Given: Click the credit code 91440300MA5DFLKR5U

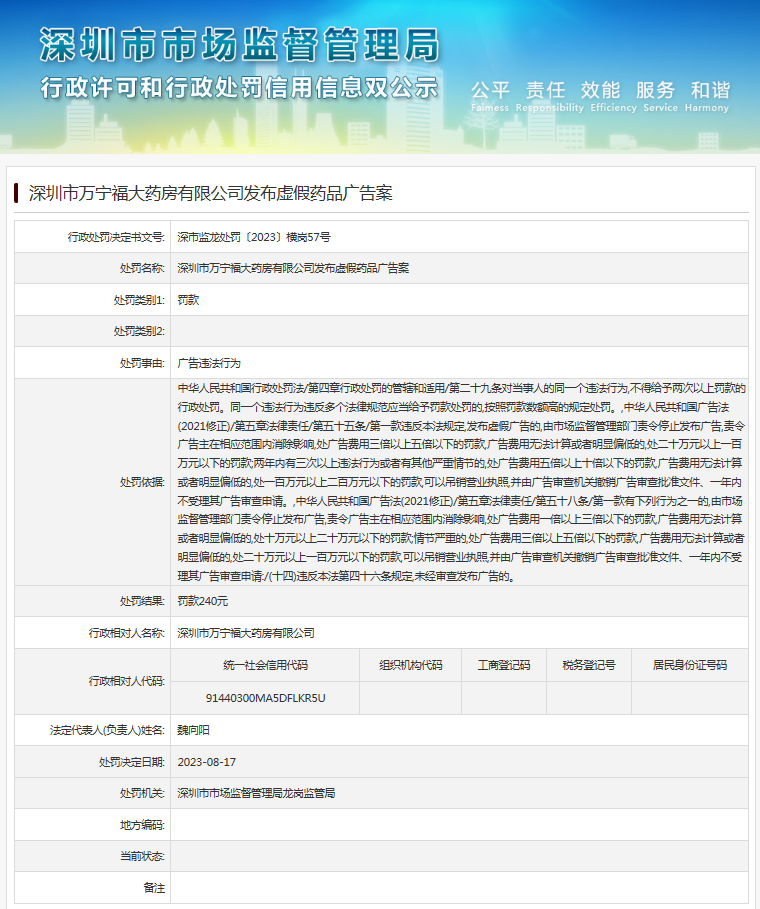Looking at the screenshot, I should 265,697.
